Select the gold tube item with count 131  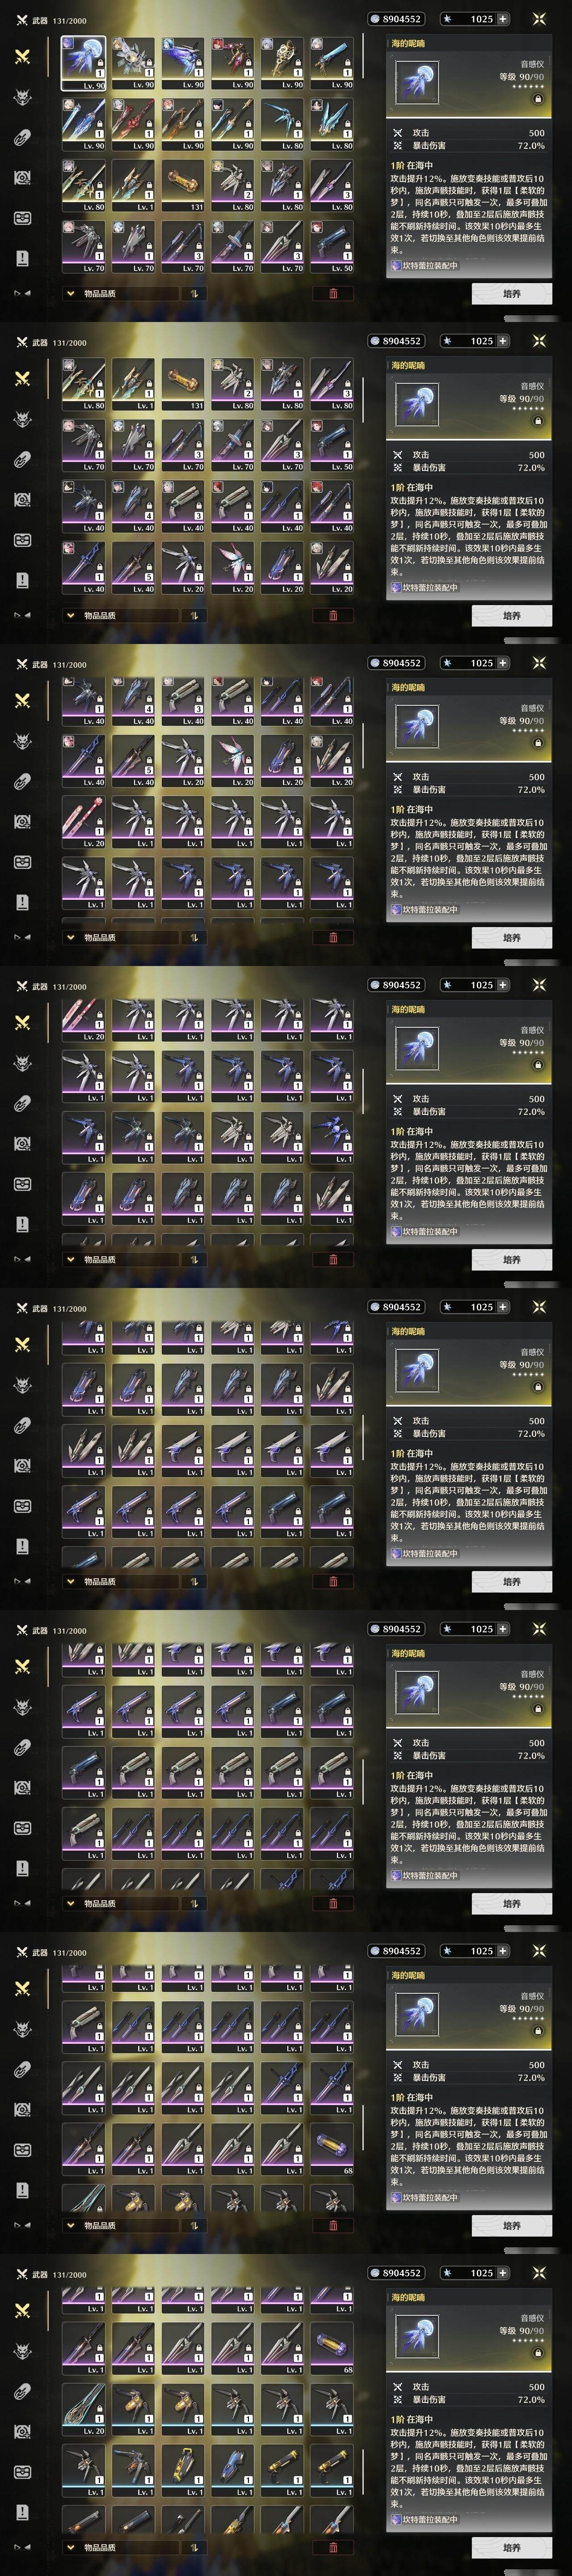pyautogui.click(x=183, y=186)
